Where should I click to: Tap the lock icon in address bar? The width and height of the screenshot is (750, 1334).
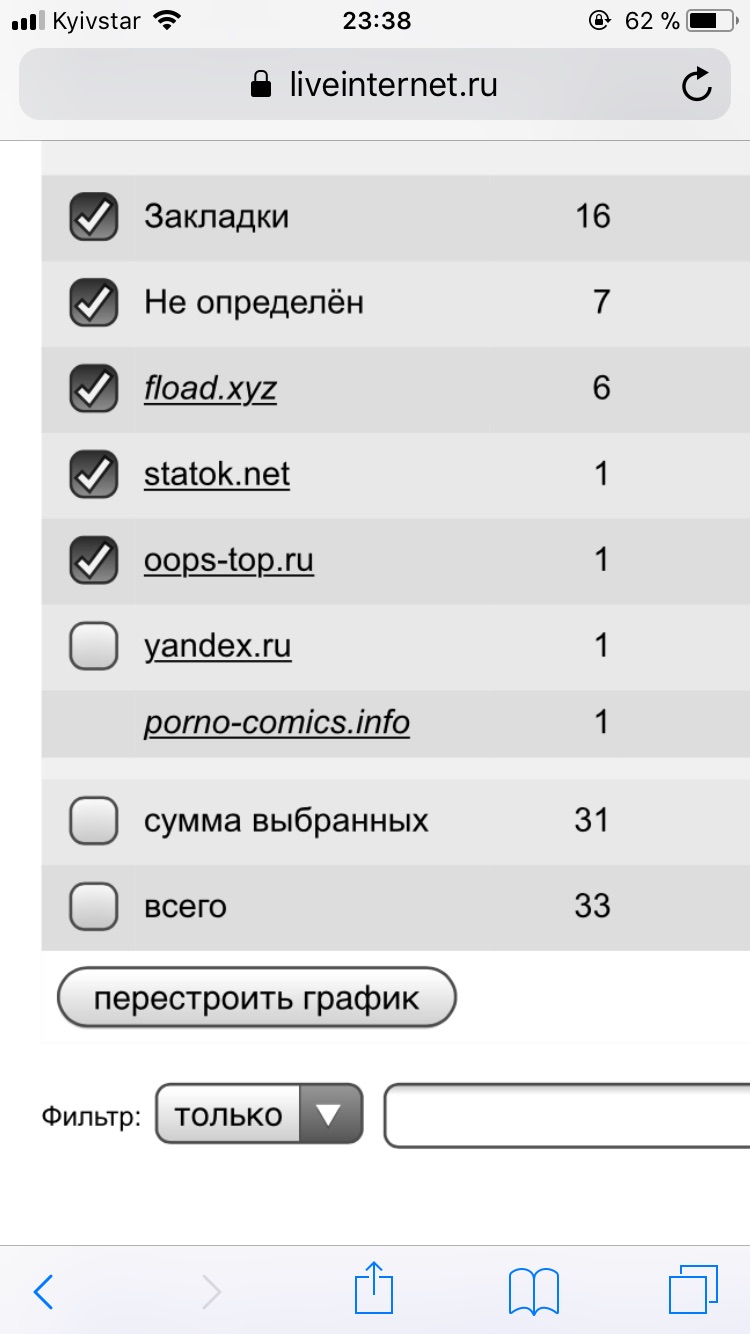click(x=262, y=85)
